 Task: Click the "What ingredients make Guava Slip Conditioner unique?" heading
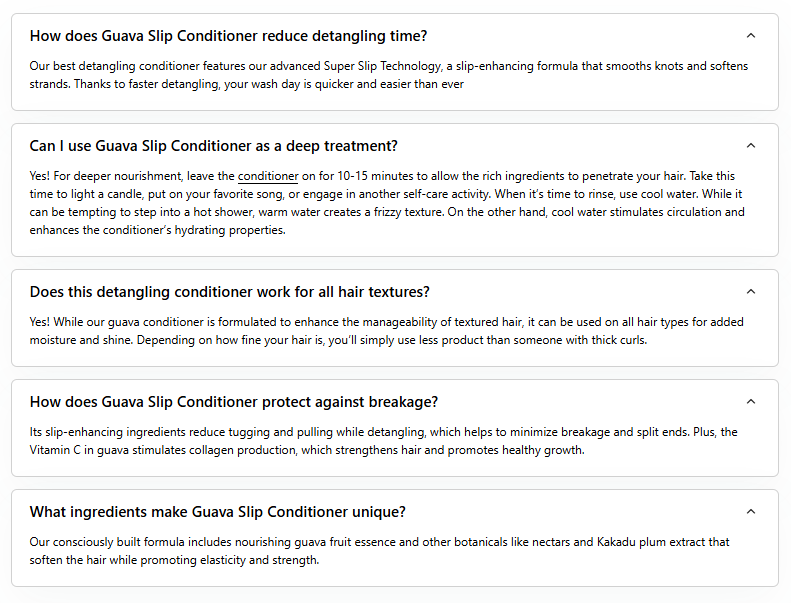point(217,512)
